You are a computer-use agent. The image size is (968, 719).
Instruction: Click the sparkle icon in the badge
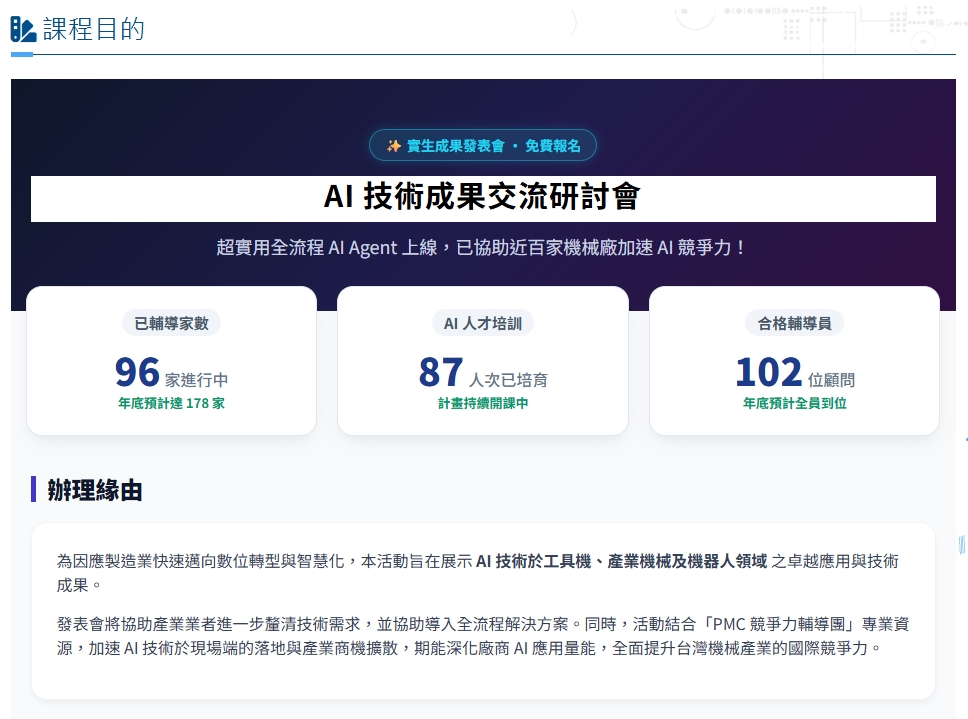[393, 146]
